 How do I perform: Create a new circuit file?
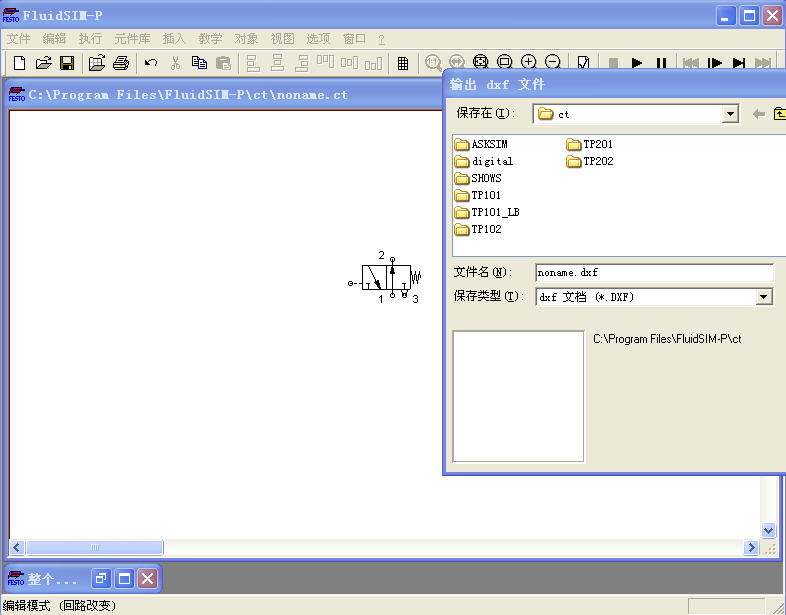(19, 63)
